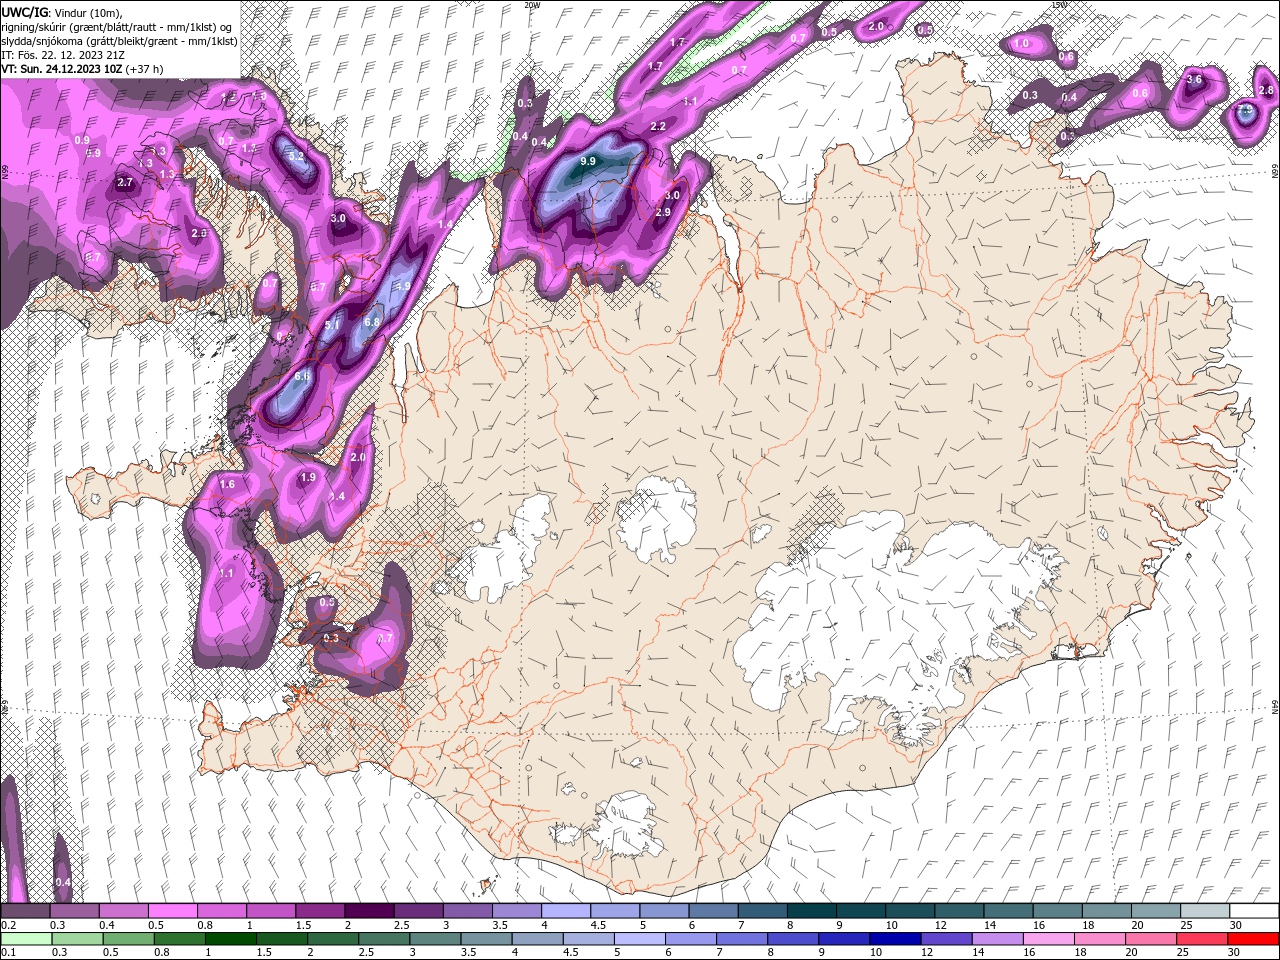Click the 2.8 value label on the map

[1266, 90]
